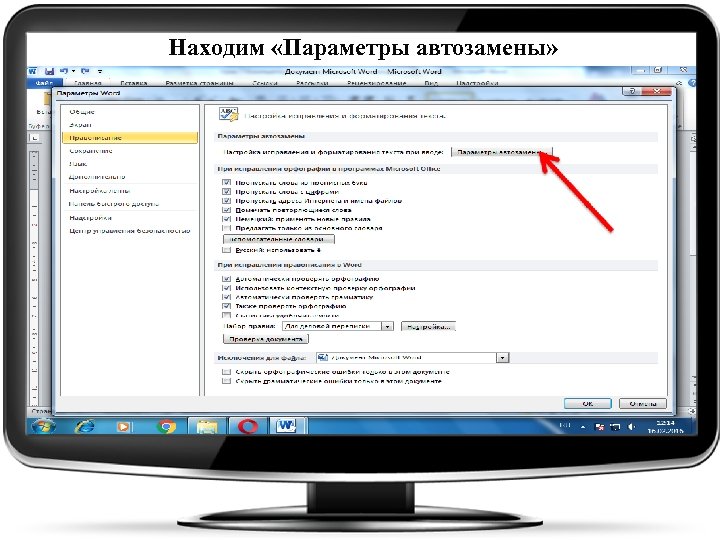The image size is (720, 540).
Task: Click the Настройка button beside rules set
Action: (x=428, y=326)
